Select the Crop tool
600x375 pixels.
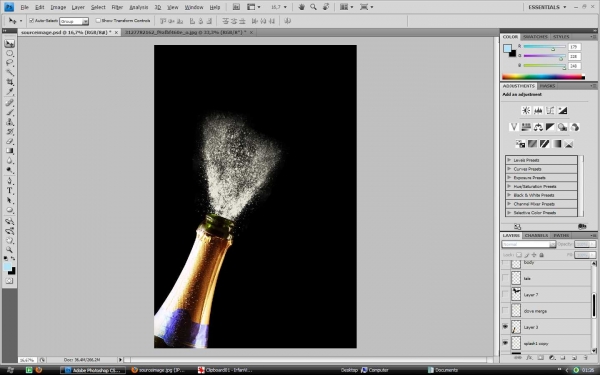click(10, 82)
